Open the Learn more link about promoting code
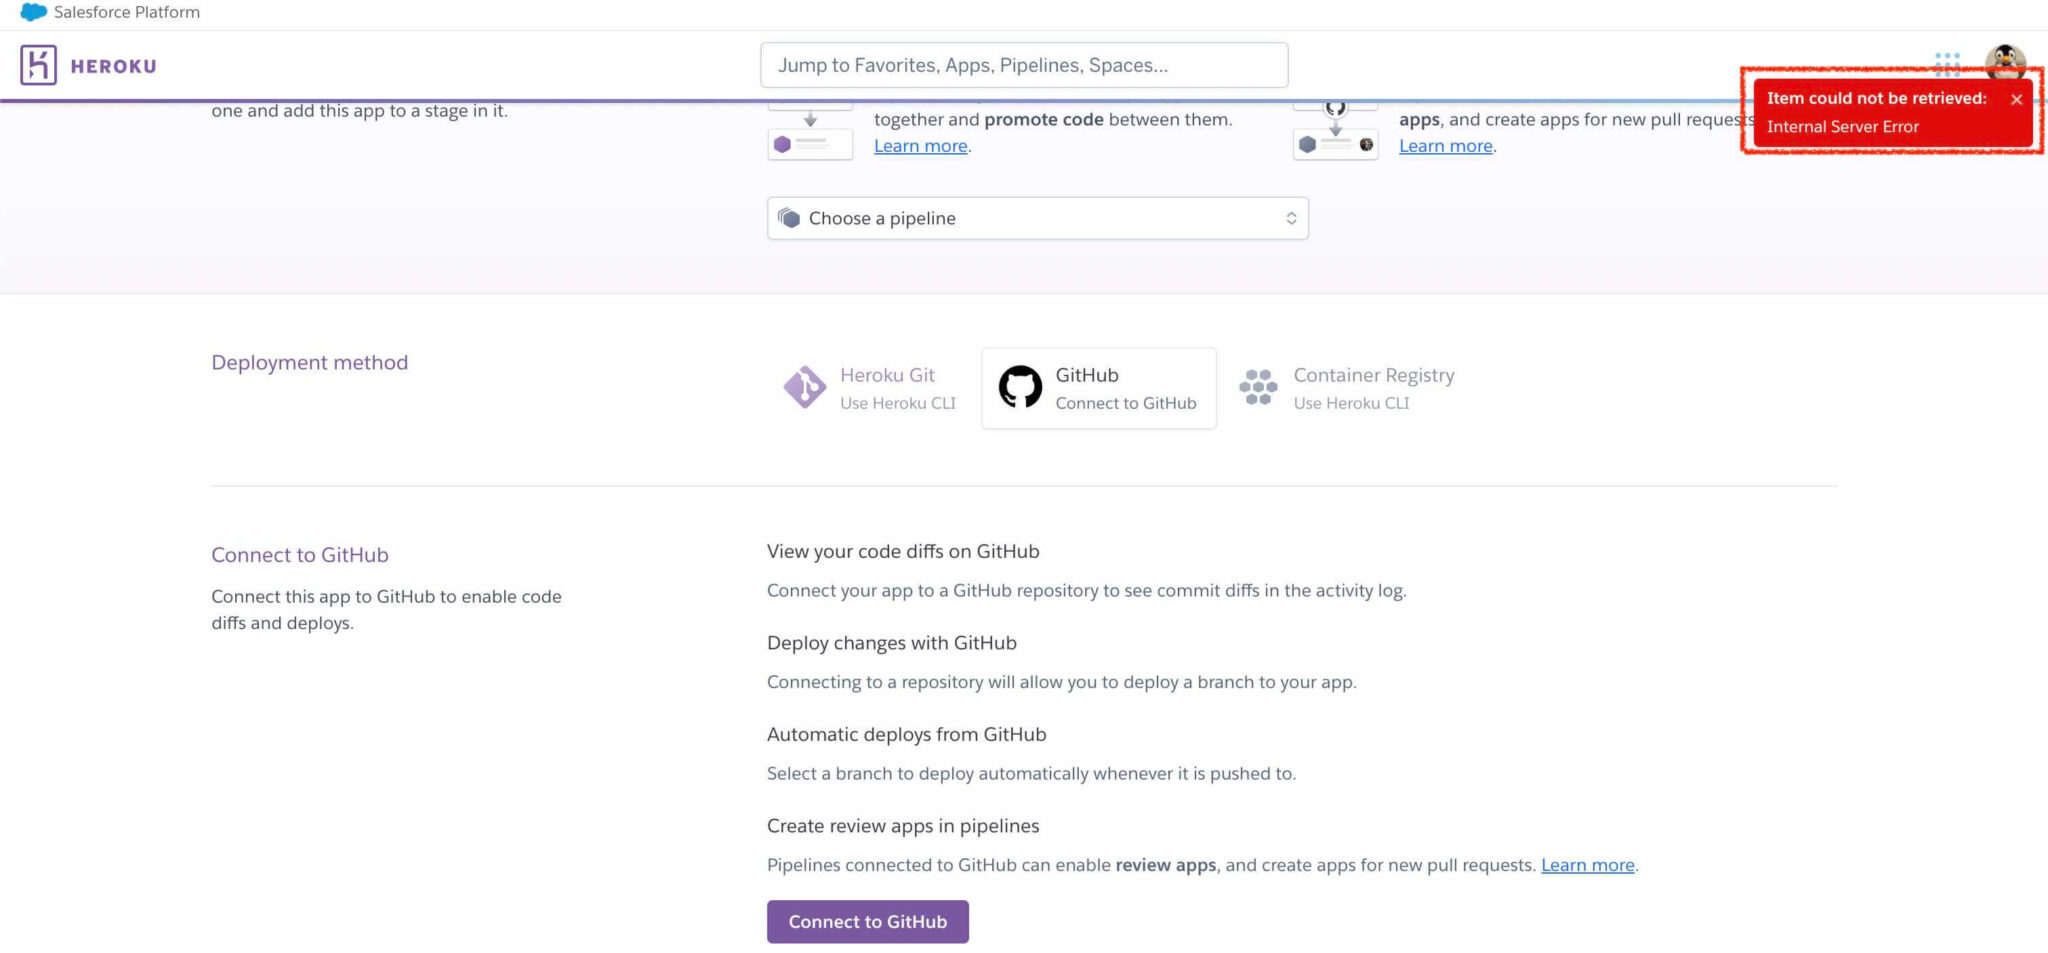 click(x=920, y=145)
